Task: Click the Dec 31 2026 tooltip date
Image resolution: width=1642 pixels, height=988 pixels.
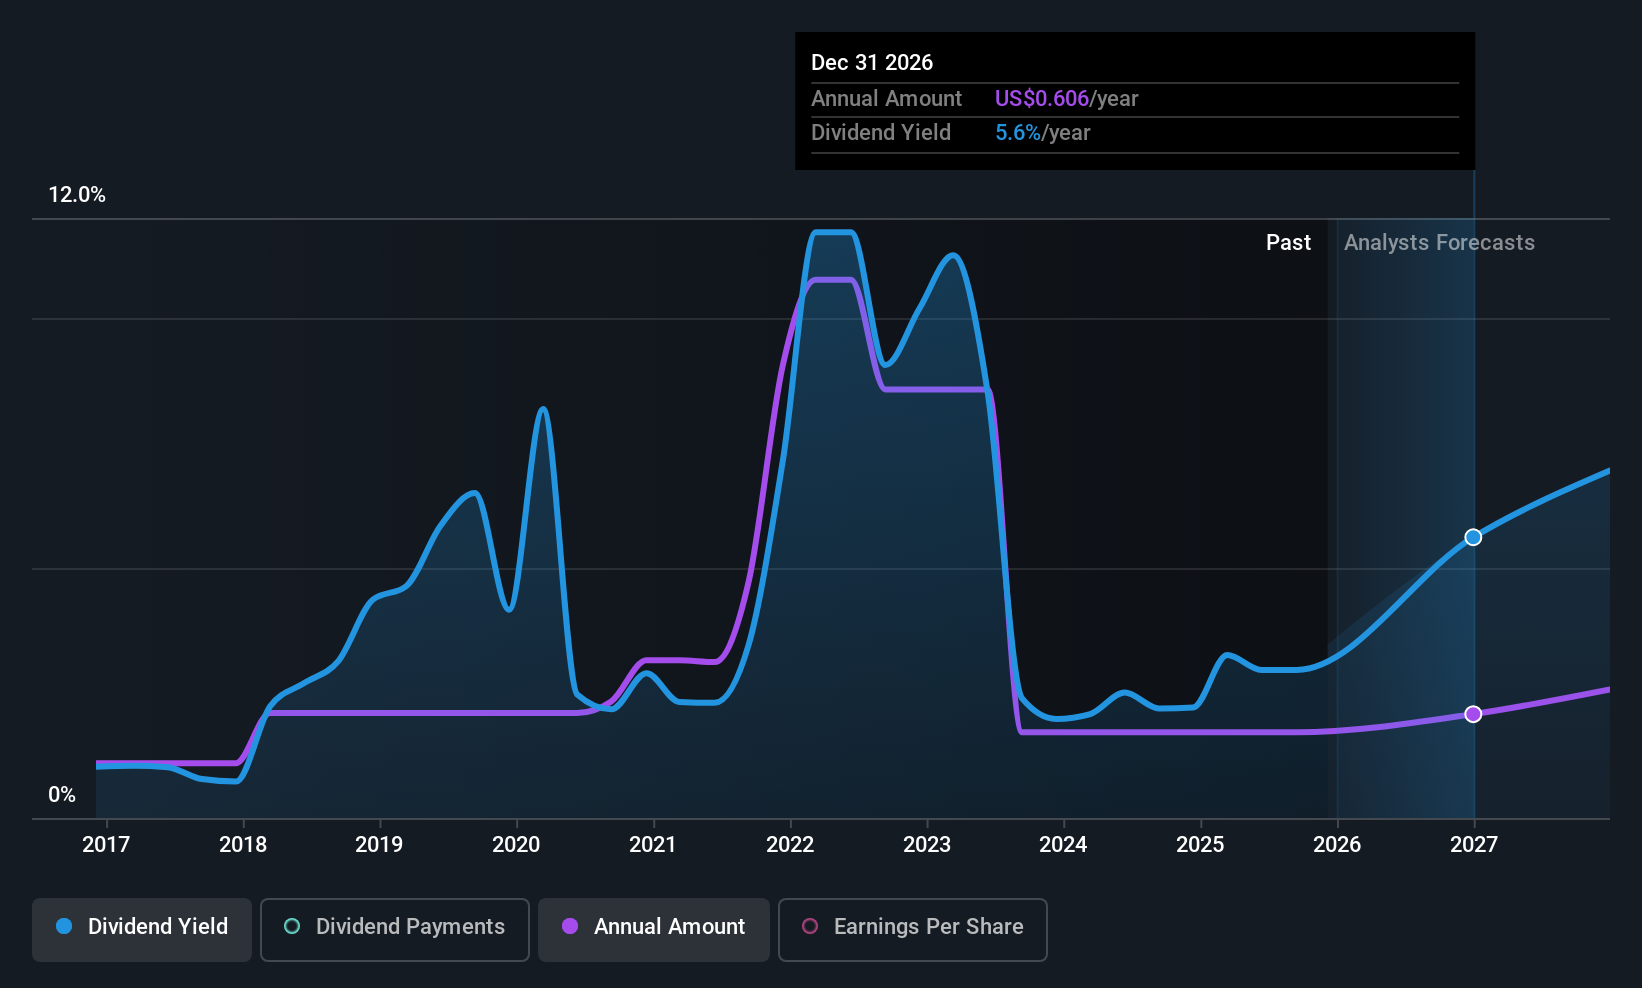Action: click(872, 63)
